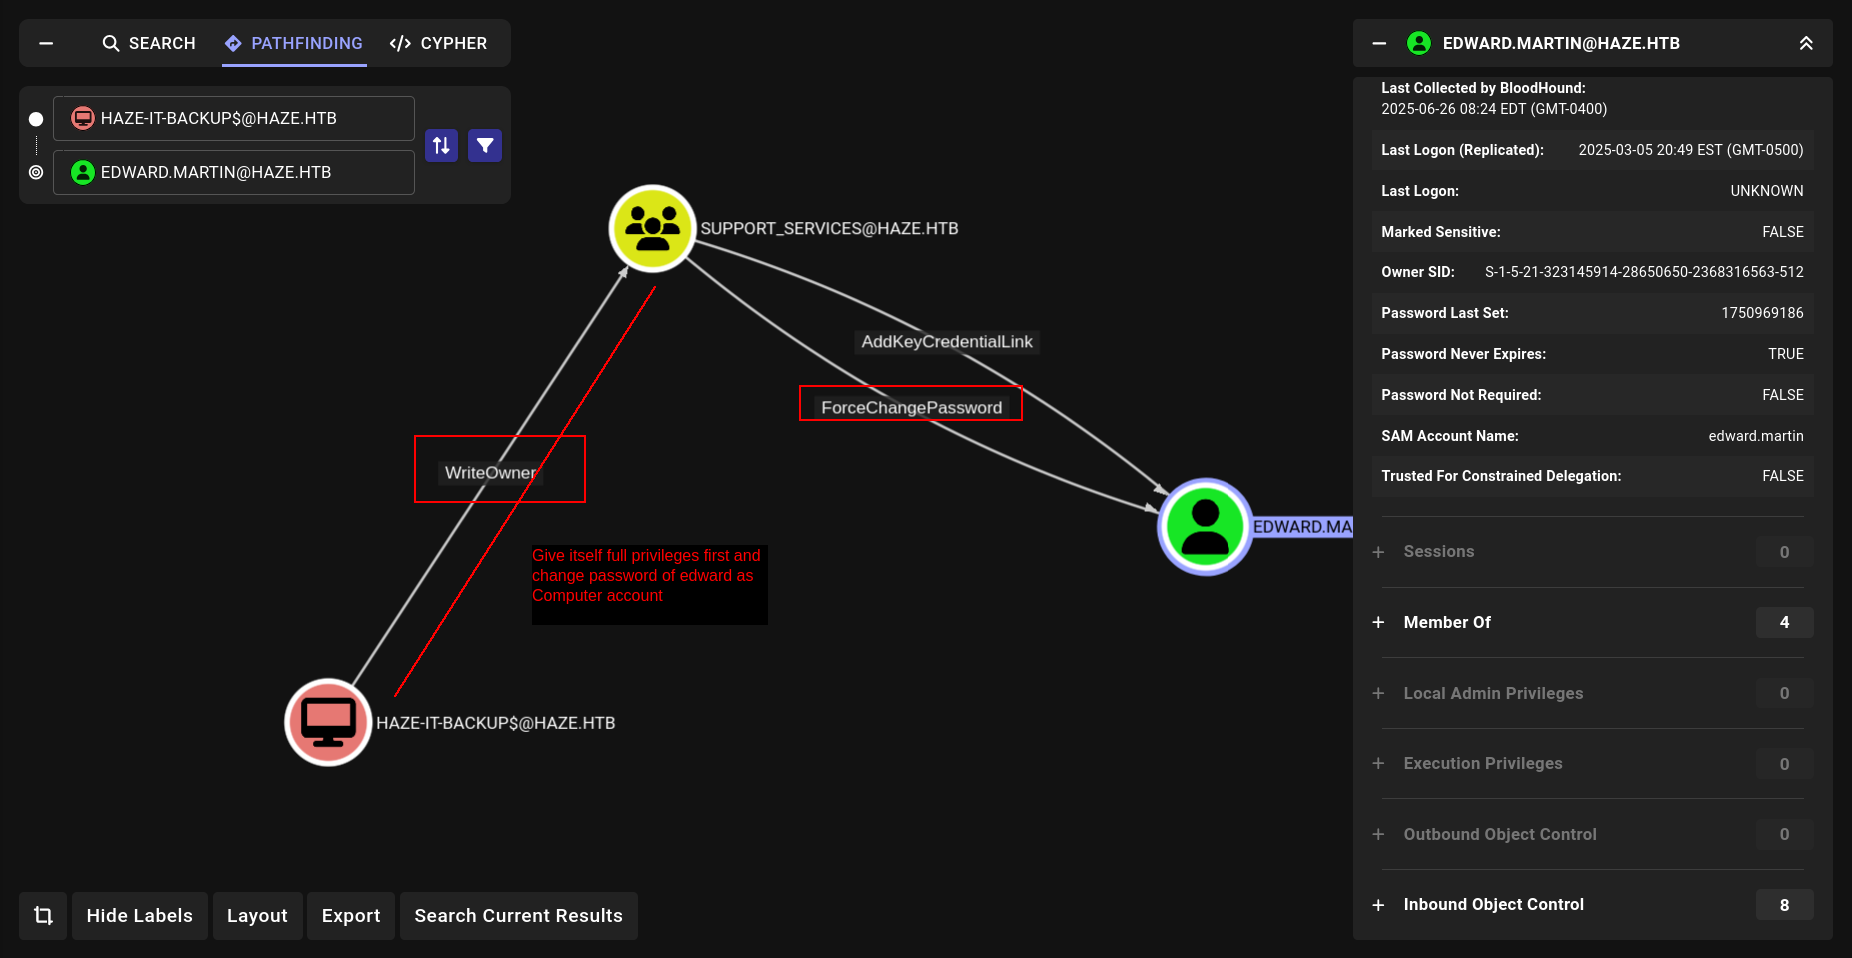This screenshot has width=1852, height=958.
Task: Click Password Not Required FALSE value
Action: pos(1783,395)
